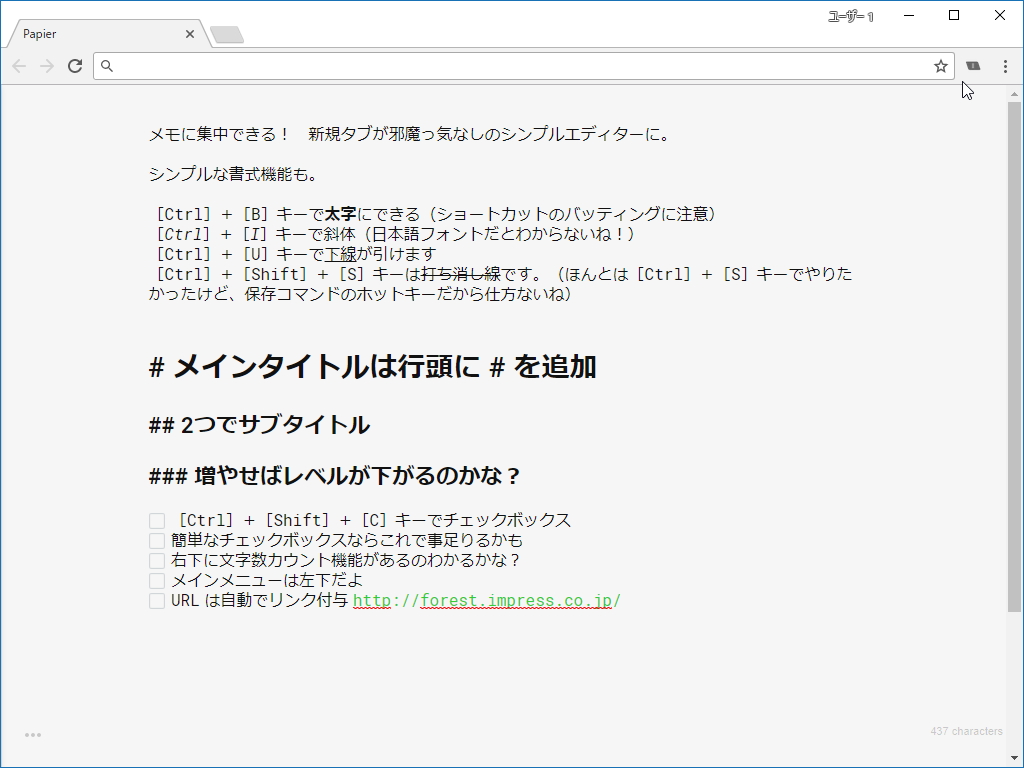Check the [Ctrl]+[Shift]+[C] checkbox item
Image resolution: width=1024 pixels, height=768 pixels.
click(157, 520)
